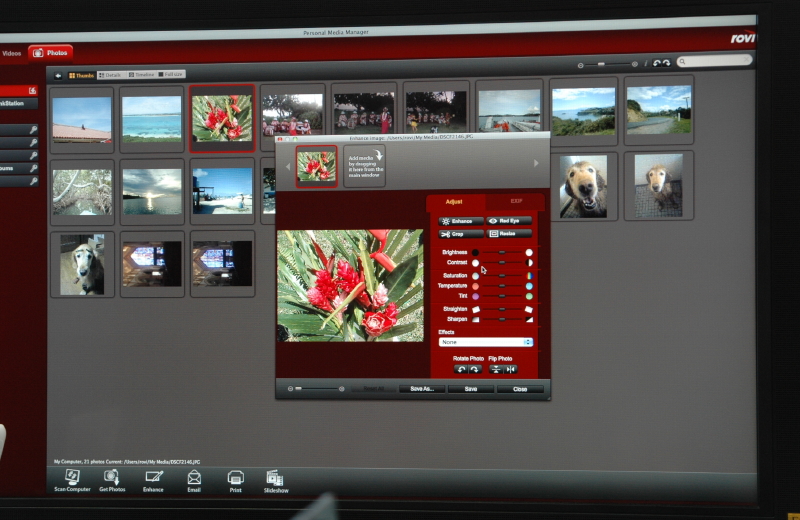Click the key icon on the albums row
Screen dimensions: 800x520
33,168
